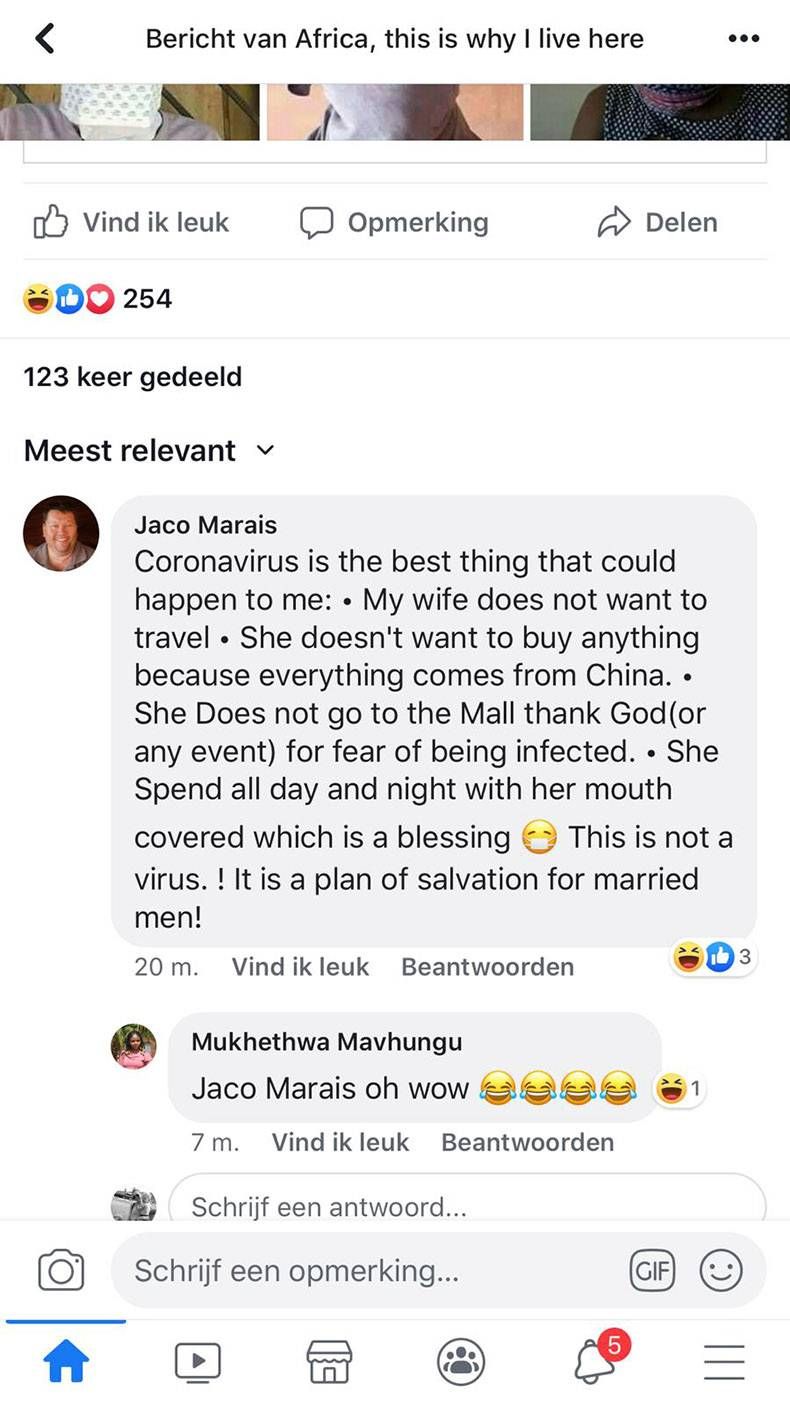Open the three-dot more options menu

click(743, 39)
